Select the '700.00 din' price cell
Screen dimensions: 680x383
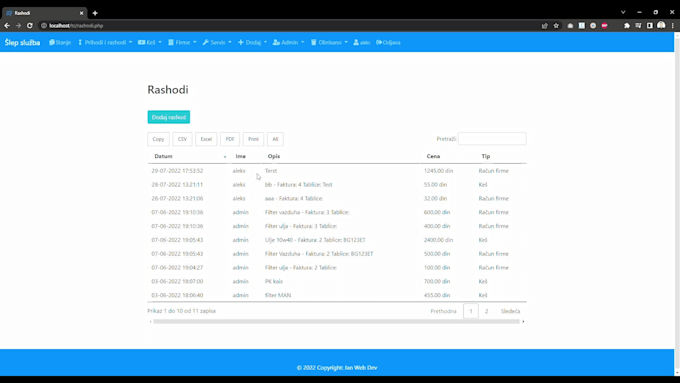pos(437,282)
